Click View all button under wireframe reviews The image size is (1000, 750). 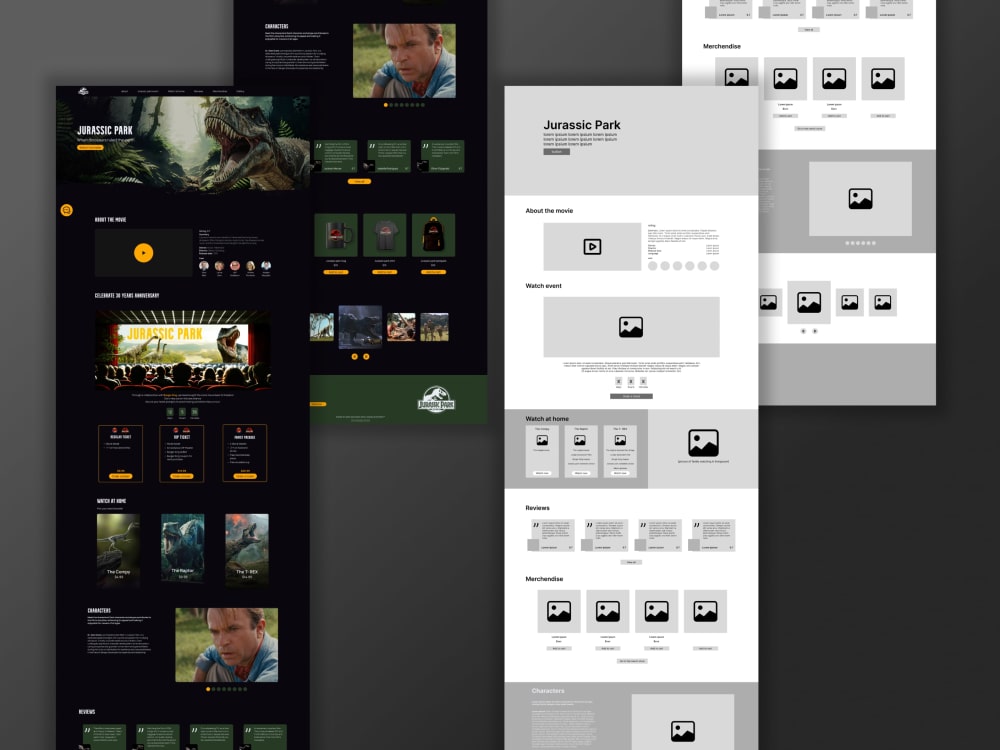pyautogui.click(x=631, y=562)
